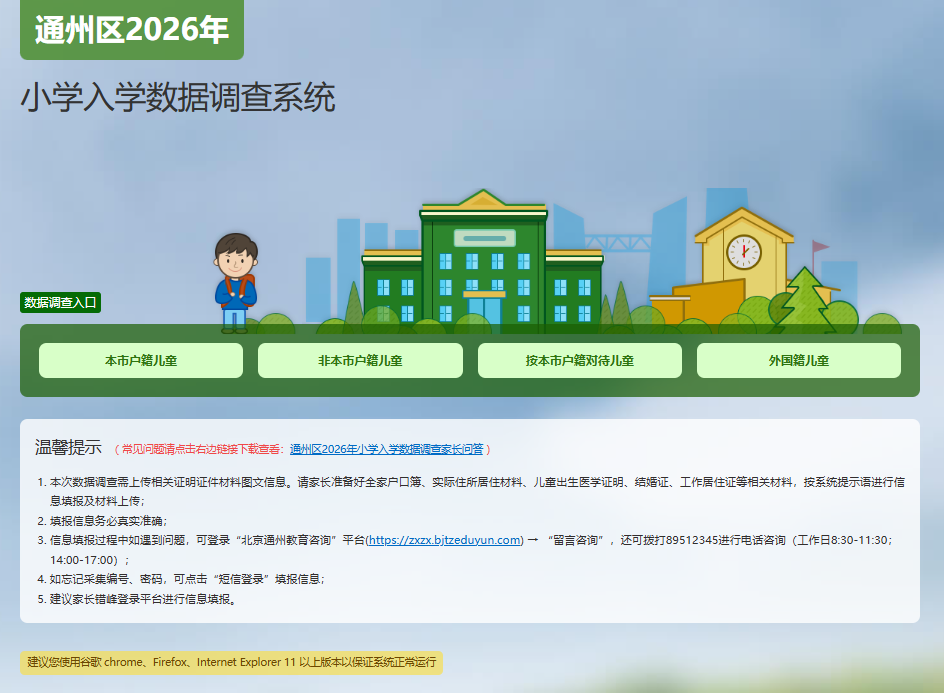Click the 温馨提示 section heading
This screenshot has width=944, height=693.
tap(68, 447)
